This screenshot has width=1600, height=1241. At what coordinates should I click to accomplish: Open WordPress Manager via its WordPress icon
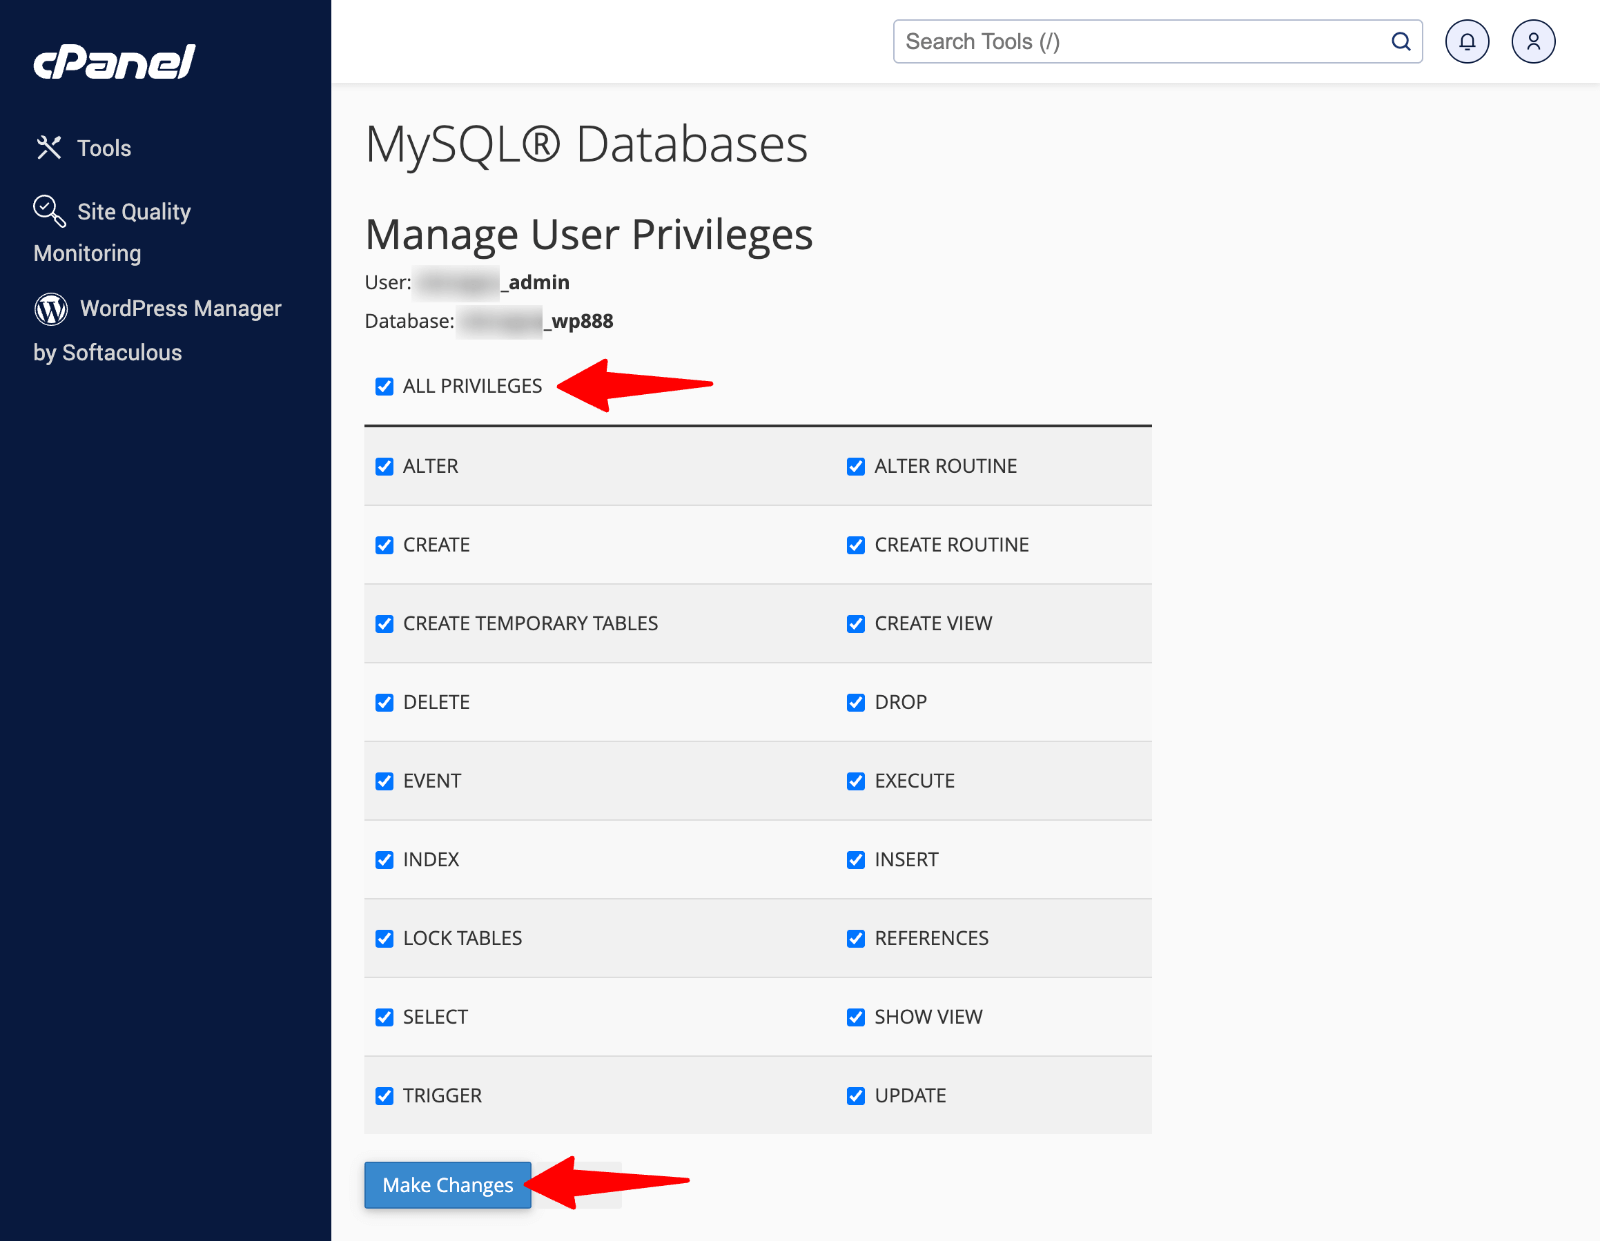click(50, 308)
